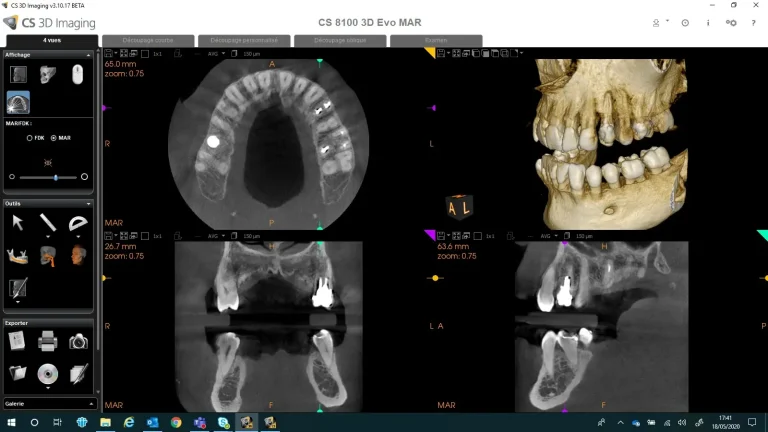Select the image annotation pencil tool

coord(18,288)
